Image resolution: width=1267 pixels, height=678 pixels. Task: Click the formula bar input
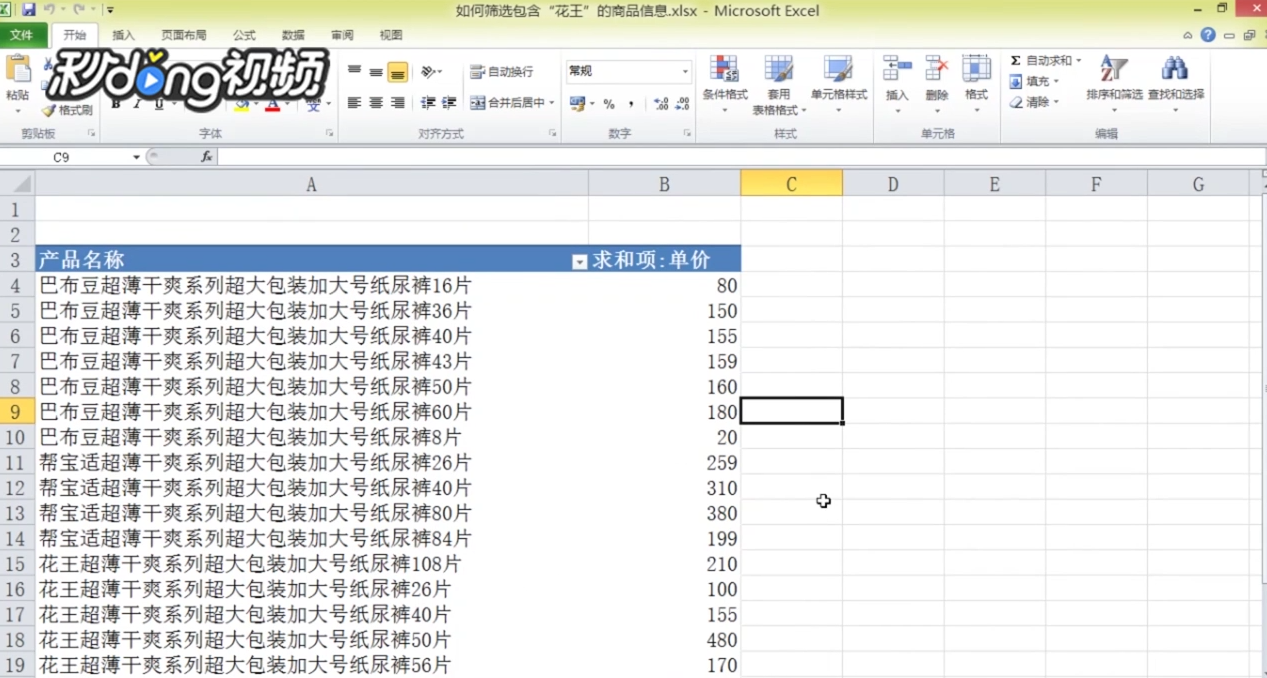click(x=740, y=157)
